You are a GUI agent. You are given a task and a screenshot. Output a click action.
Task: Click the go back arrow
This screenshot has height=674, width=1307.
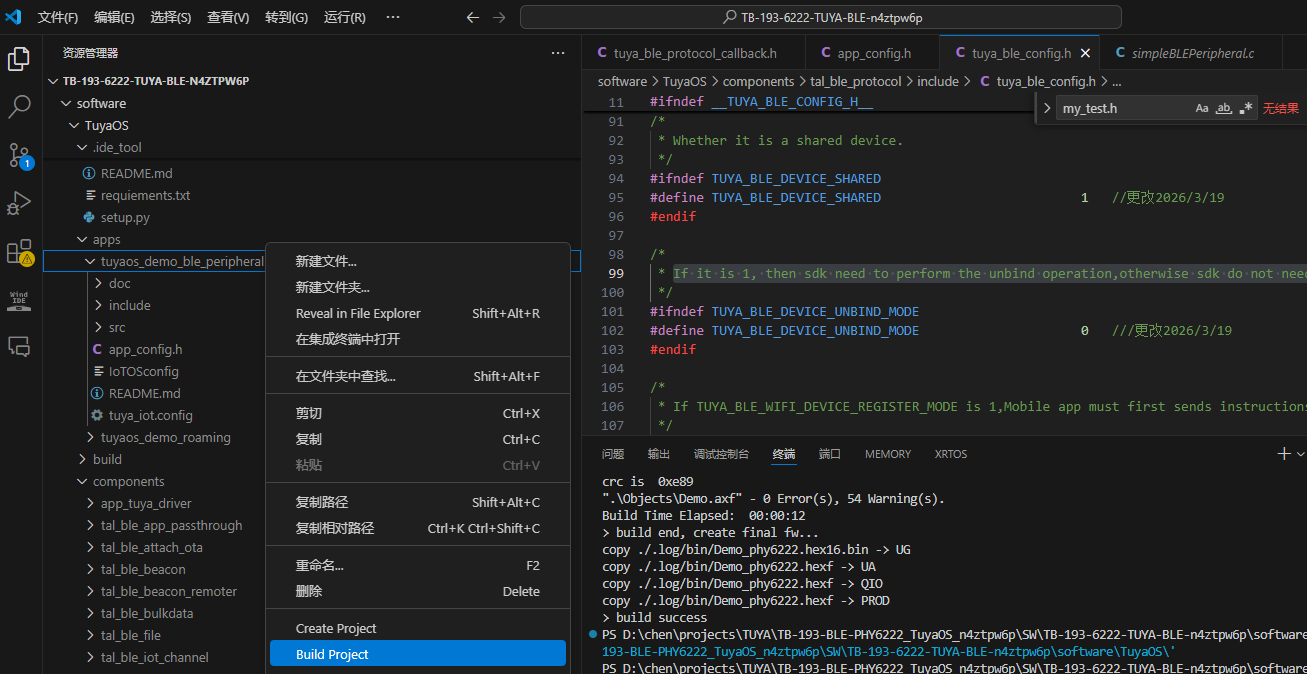pos(473,18)
